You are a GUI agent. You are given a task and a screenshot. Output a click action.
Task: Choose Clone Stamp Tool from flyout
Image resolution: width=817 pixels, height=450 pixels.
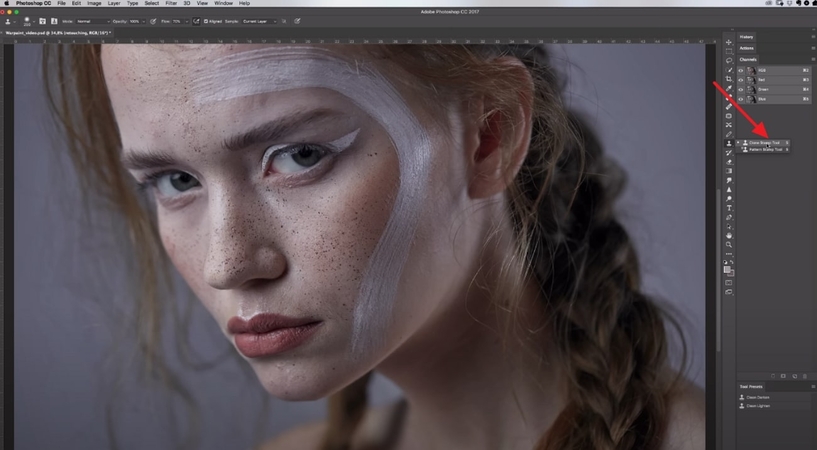764,143
